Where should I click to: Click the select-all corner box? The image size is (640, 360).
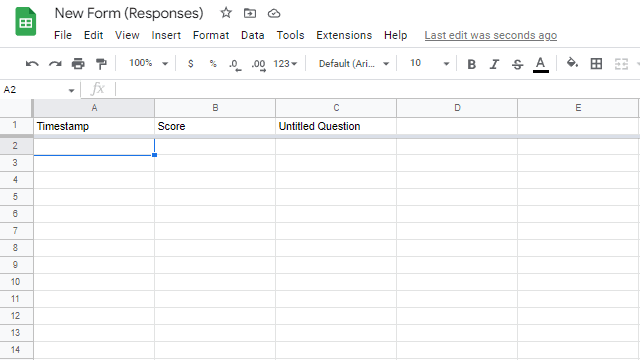coord(16,108)
